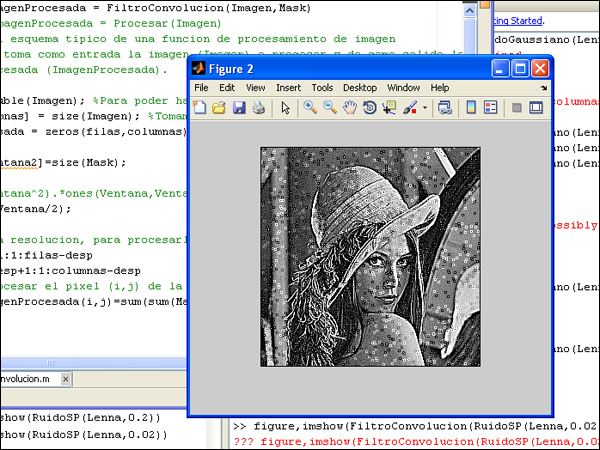Activate the Zoom In magnifier tool

click(x=311, y=107)
